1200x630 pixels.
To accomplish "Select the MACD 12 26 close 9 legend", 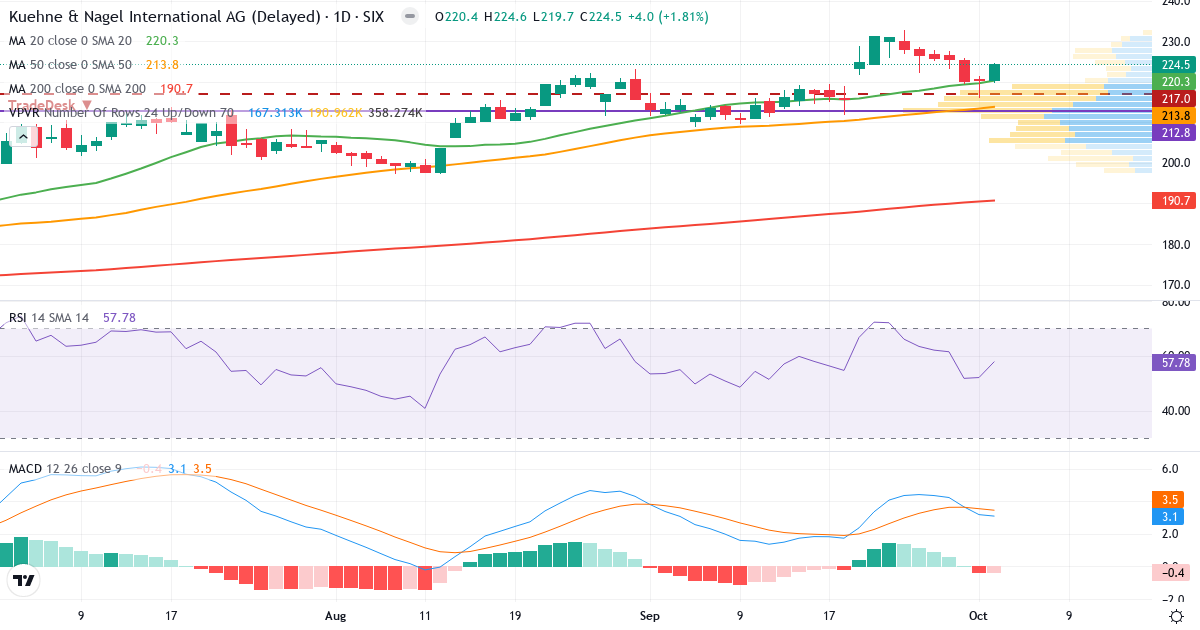I will pos(65,468).
